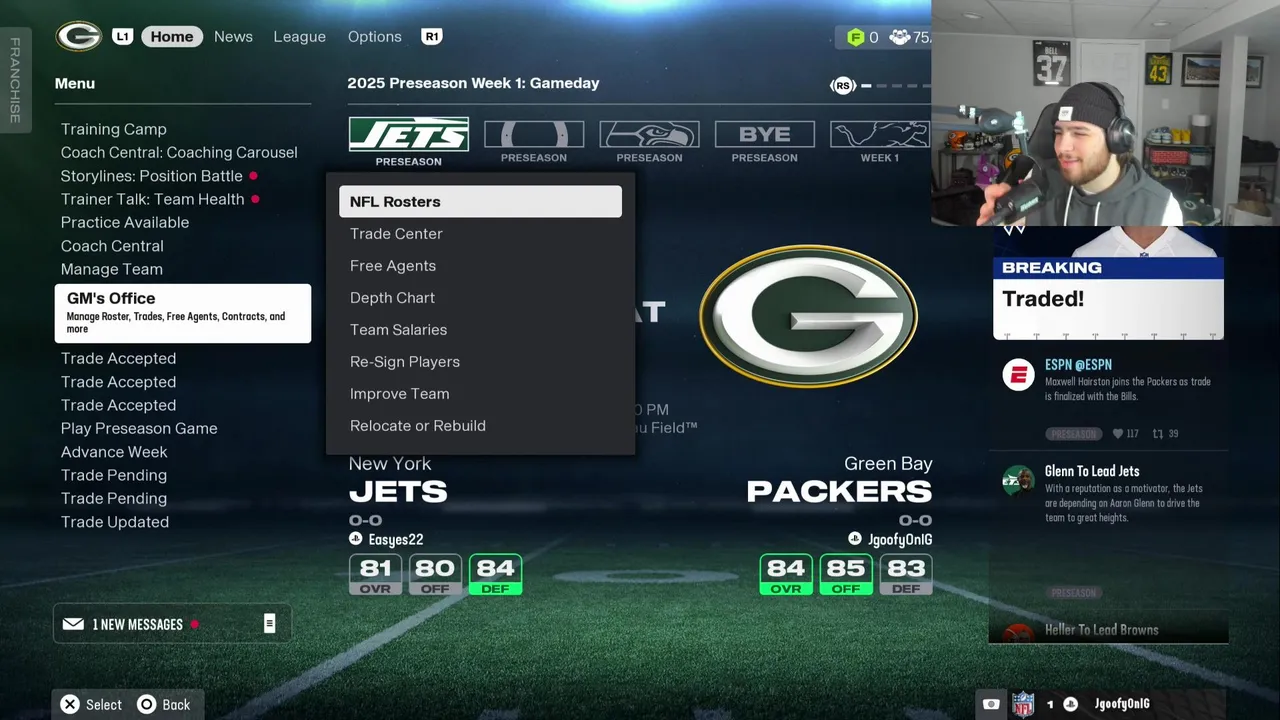Select the BYE preseason schedule tile
The height and width of the screenshot is (720, 1280).
pos(765,141)
